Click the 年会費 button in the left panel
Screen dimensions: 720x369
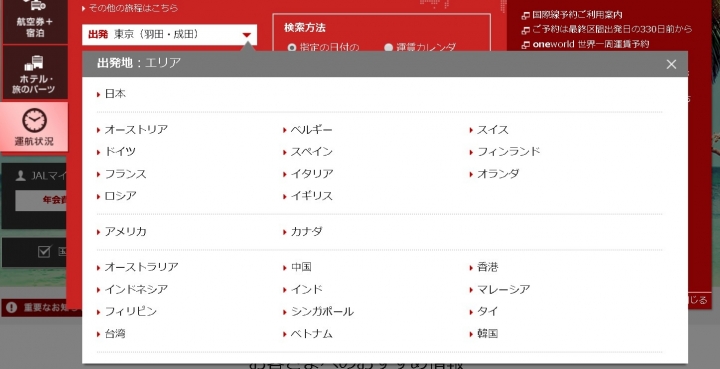pyautogui.click(x=41, y=200)
